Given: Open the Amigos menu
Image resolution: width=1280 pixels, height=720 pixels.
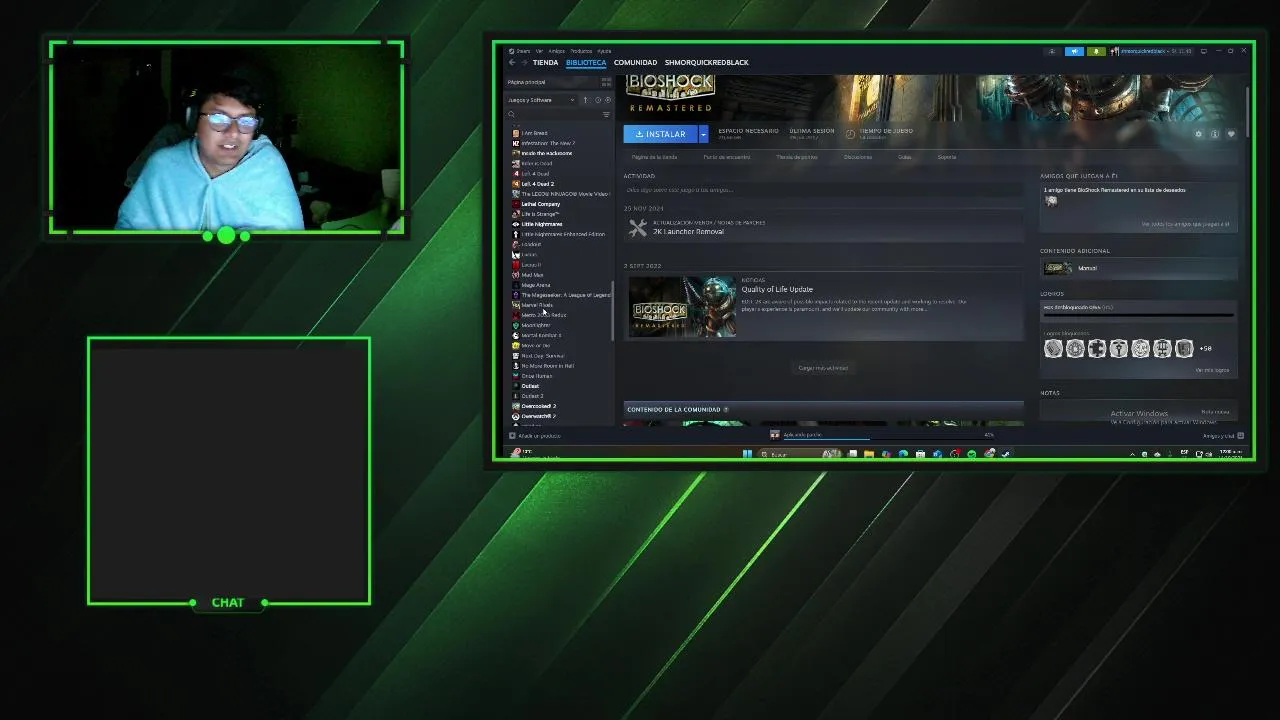Looking at the screenshot, I should 556,51.
